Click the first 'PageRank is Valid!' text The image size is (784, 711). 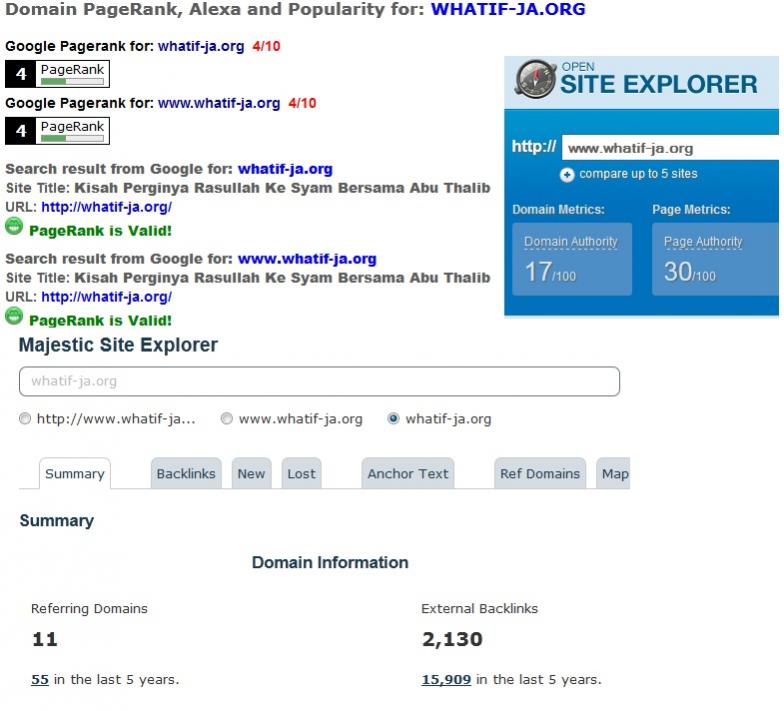[x=100, y=231]
